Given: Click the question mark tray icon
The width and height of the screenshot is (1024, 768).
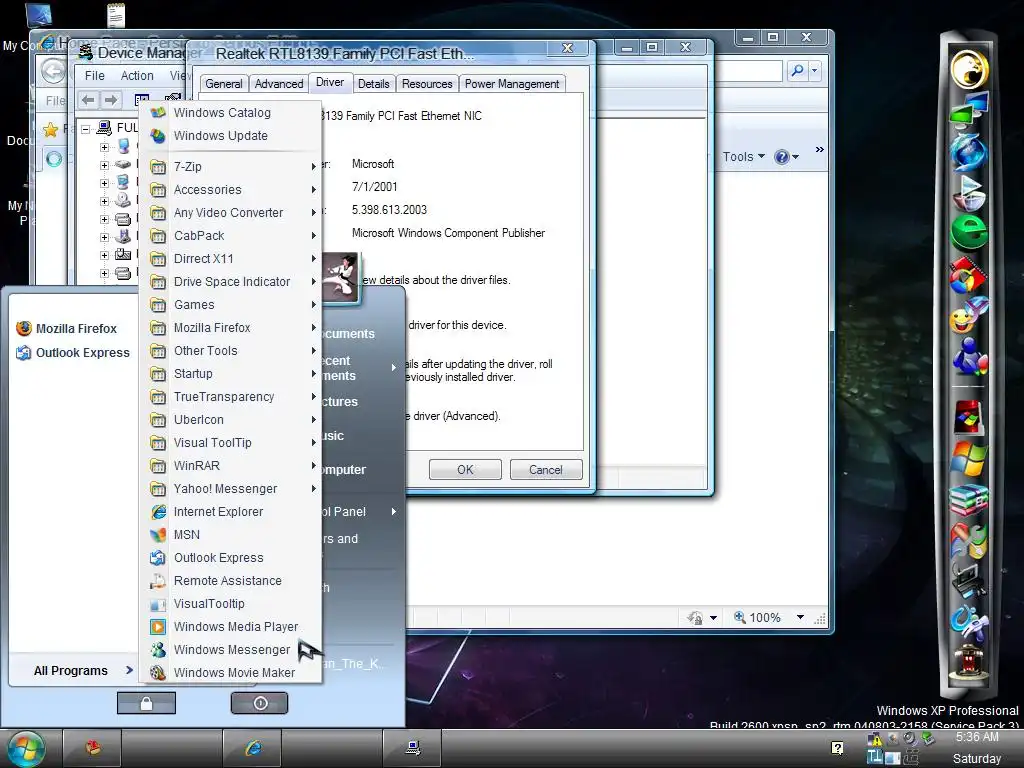Looking at the screenshot, I should click(x=837, y=748).
